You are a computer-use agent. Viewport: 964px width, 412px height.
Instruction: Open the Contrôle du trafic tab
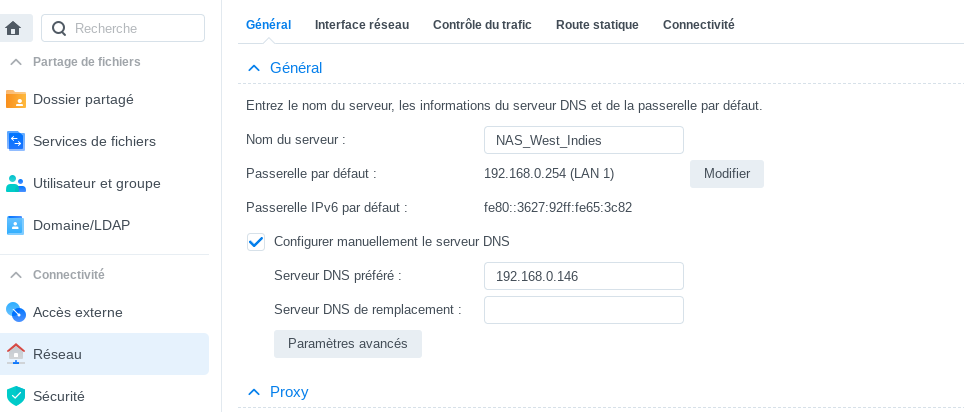pos(482,25)
